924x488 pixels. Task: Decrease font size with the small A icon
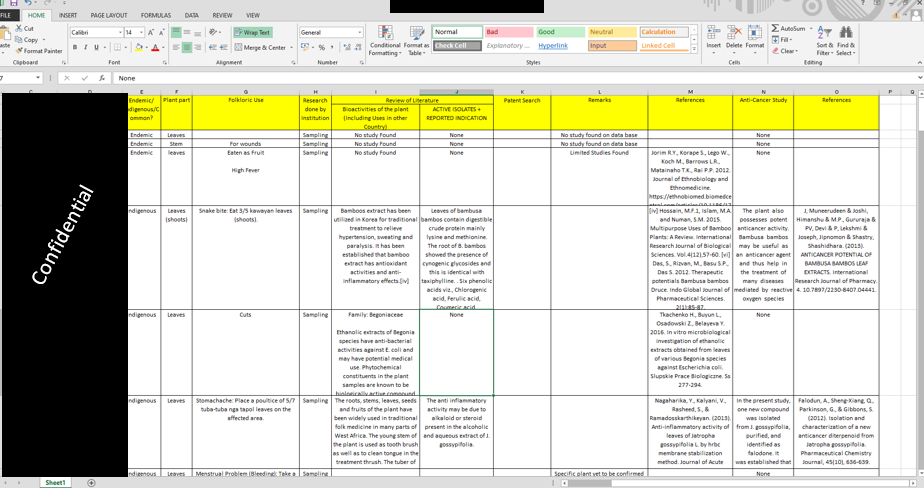(x=161, y=32)
